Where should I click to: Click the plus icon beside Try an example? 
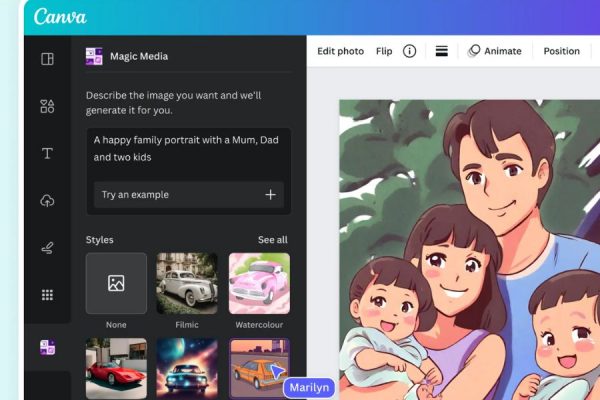pos(270,195)
